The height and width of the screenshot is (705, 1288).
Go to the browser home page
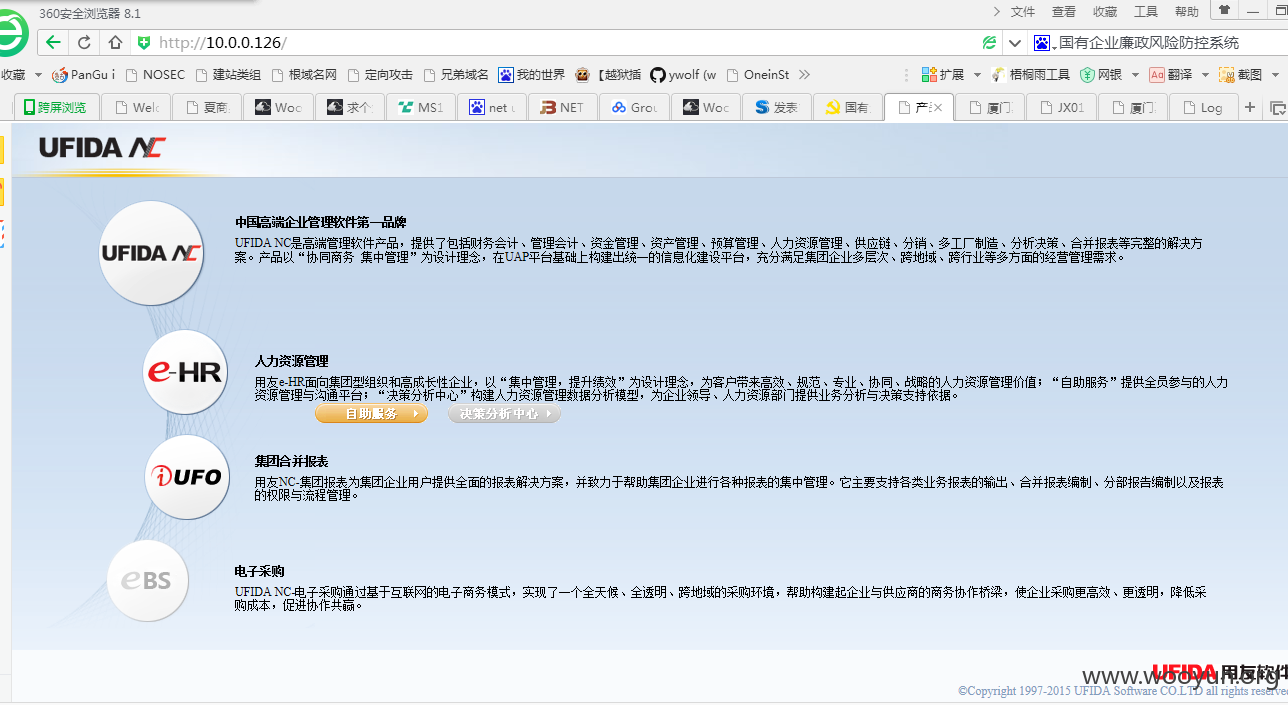(115, 42)
